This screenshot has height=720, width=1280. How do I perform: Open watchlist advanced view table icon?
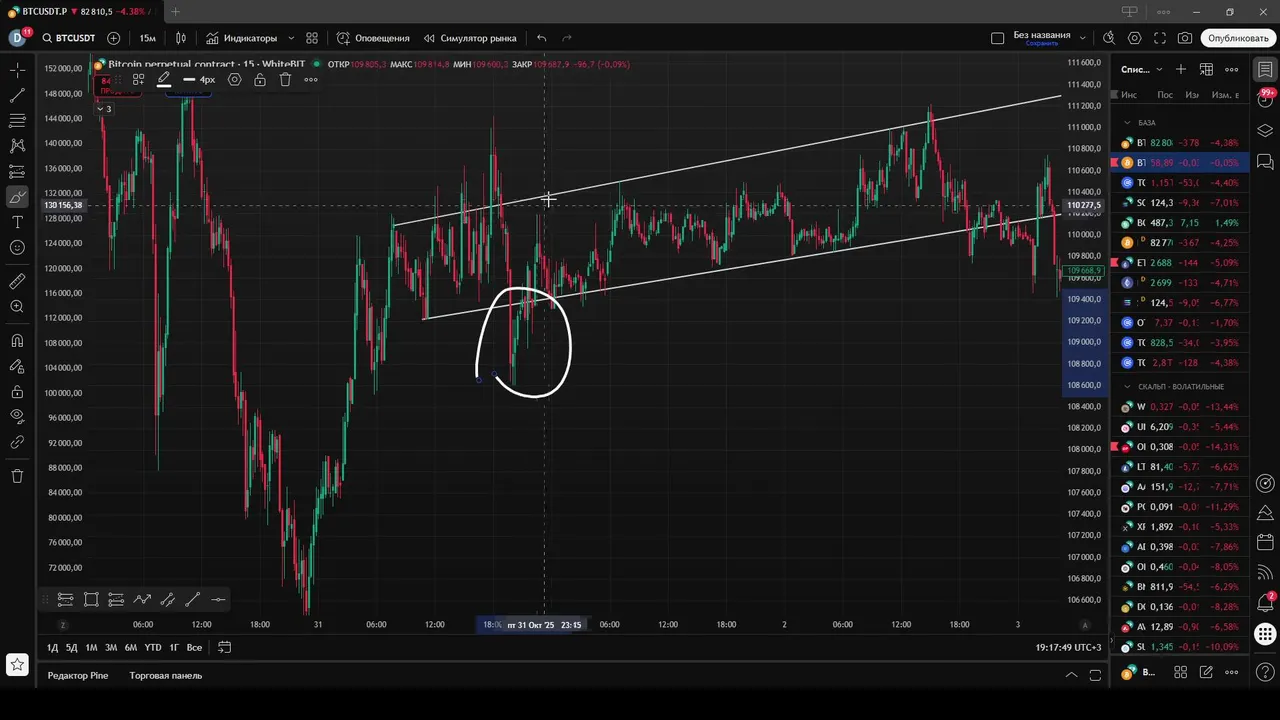pos(1206,69)
